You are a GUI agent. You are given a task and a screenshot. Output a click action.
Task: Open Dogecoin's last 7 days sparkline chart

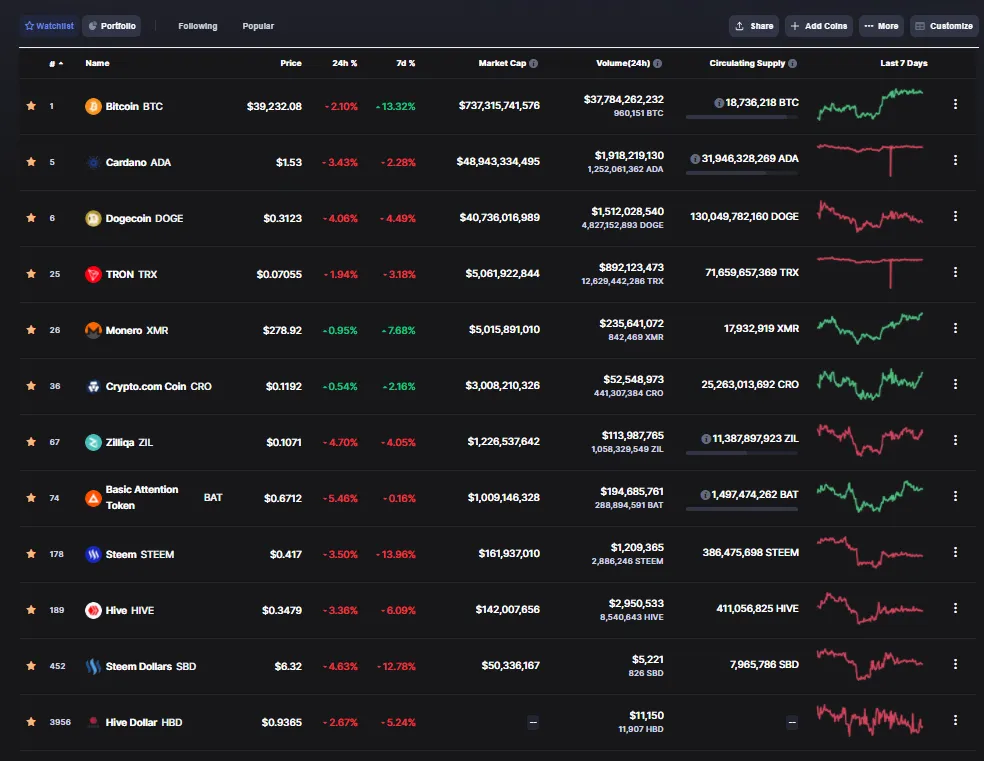click(x=870, y=216)
